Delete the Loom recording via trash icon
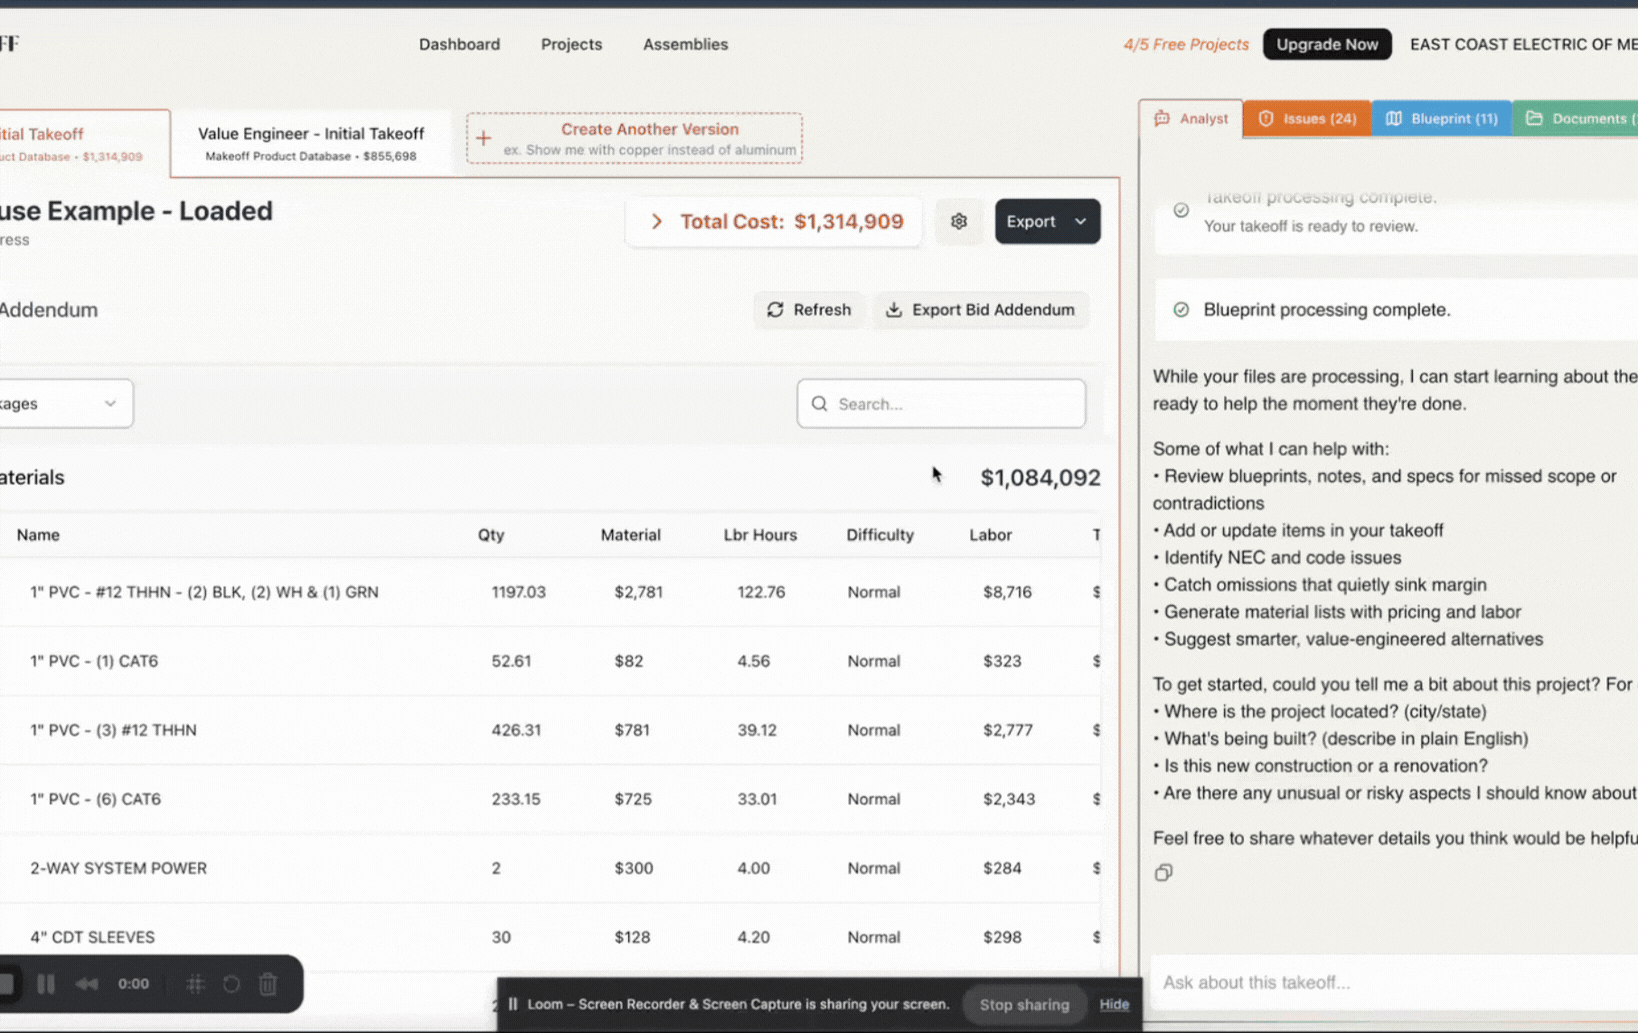Screen dimensions: 1638x1033 (268, 984)
